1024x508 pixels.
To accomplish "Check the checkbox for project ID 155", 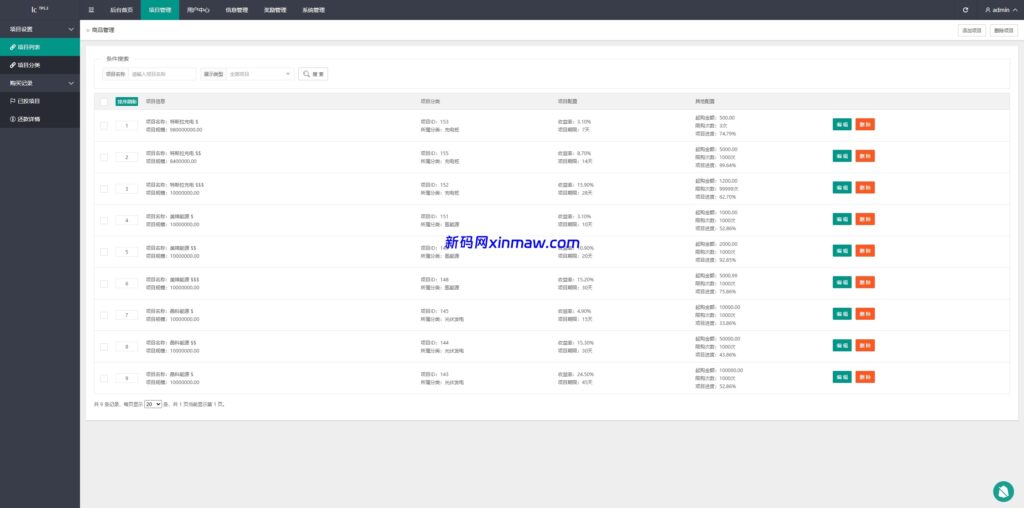I will [x=104, y=157].
